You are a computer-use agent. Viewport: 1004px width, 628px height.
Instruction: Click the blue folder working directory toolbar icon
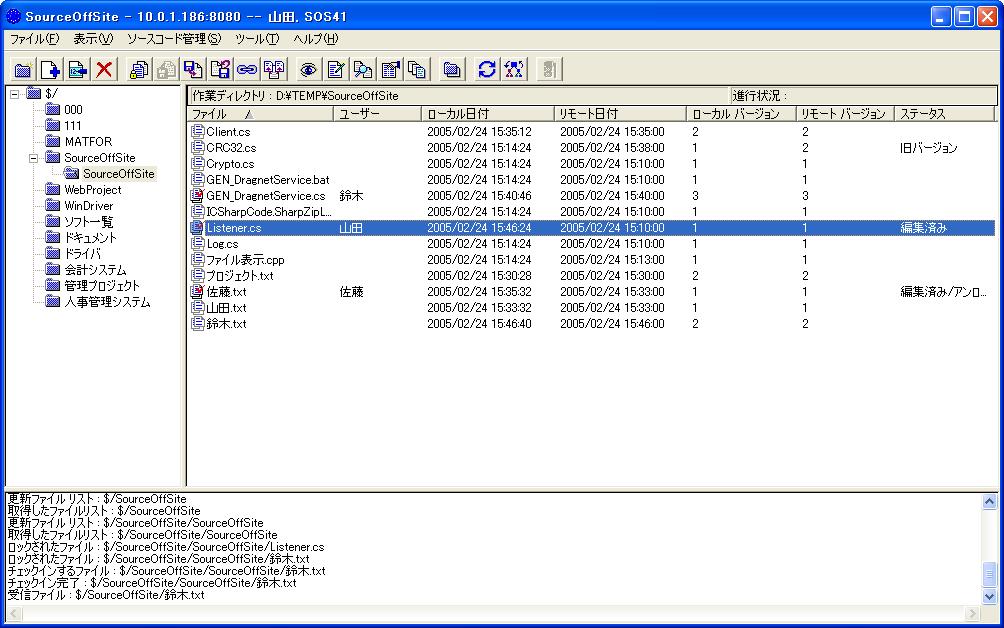452,69
